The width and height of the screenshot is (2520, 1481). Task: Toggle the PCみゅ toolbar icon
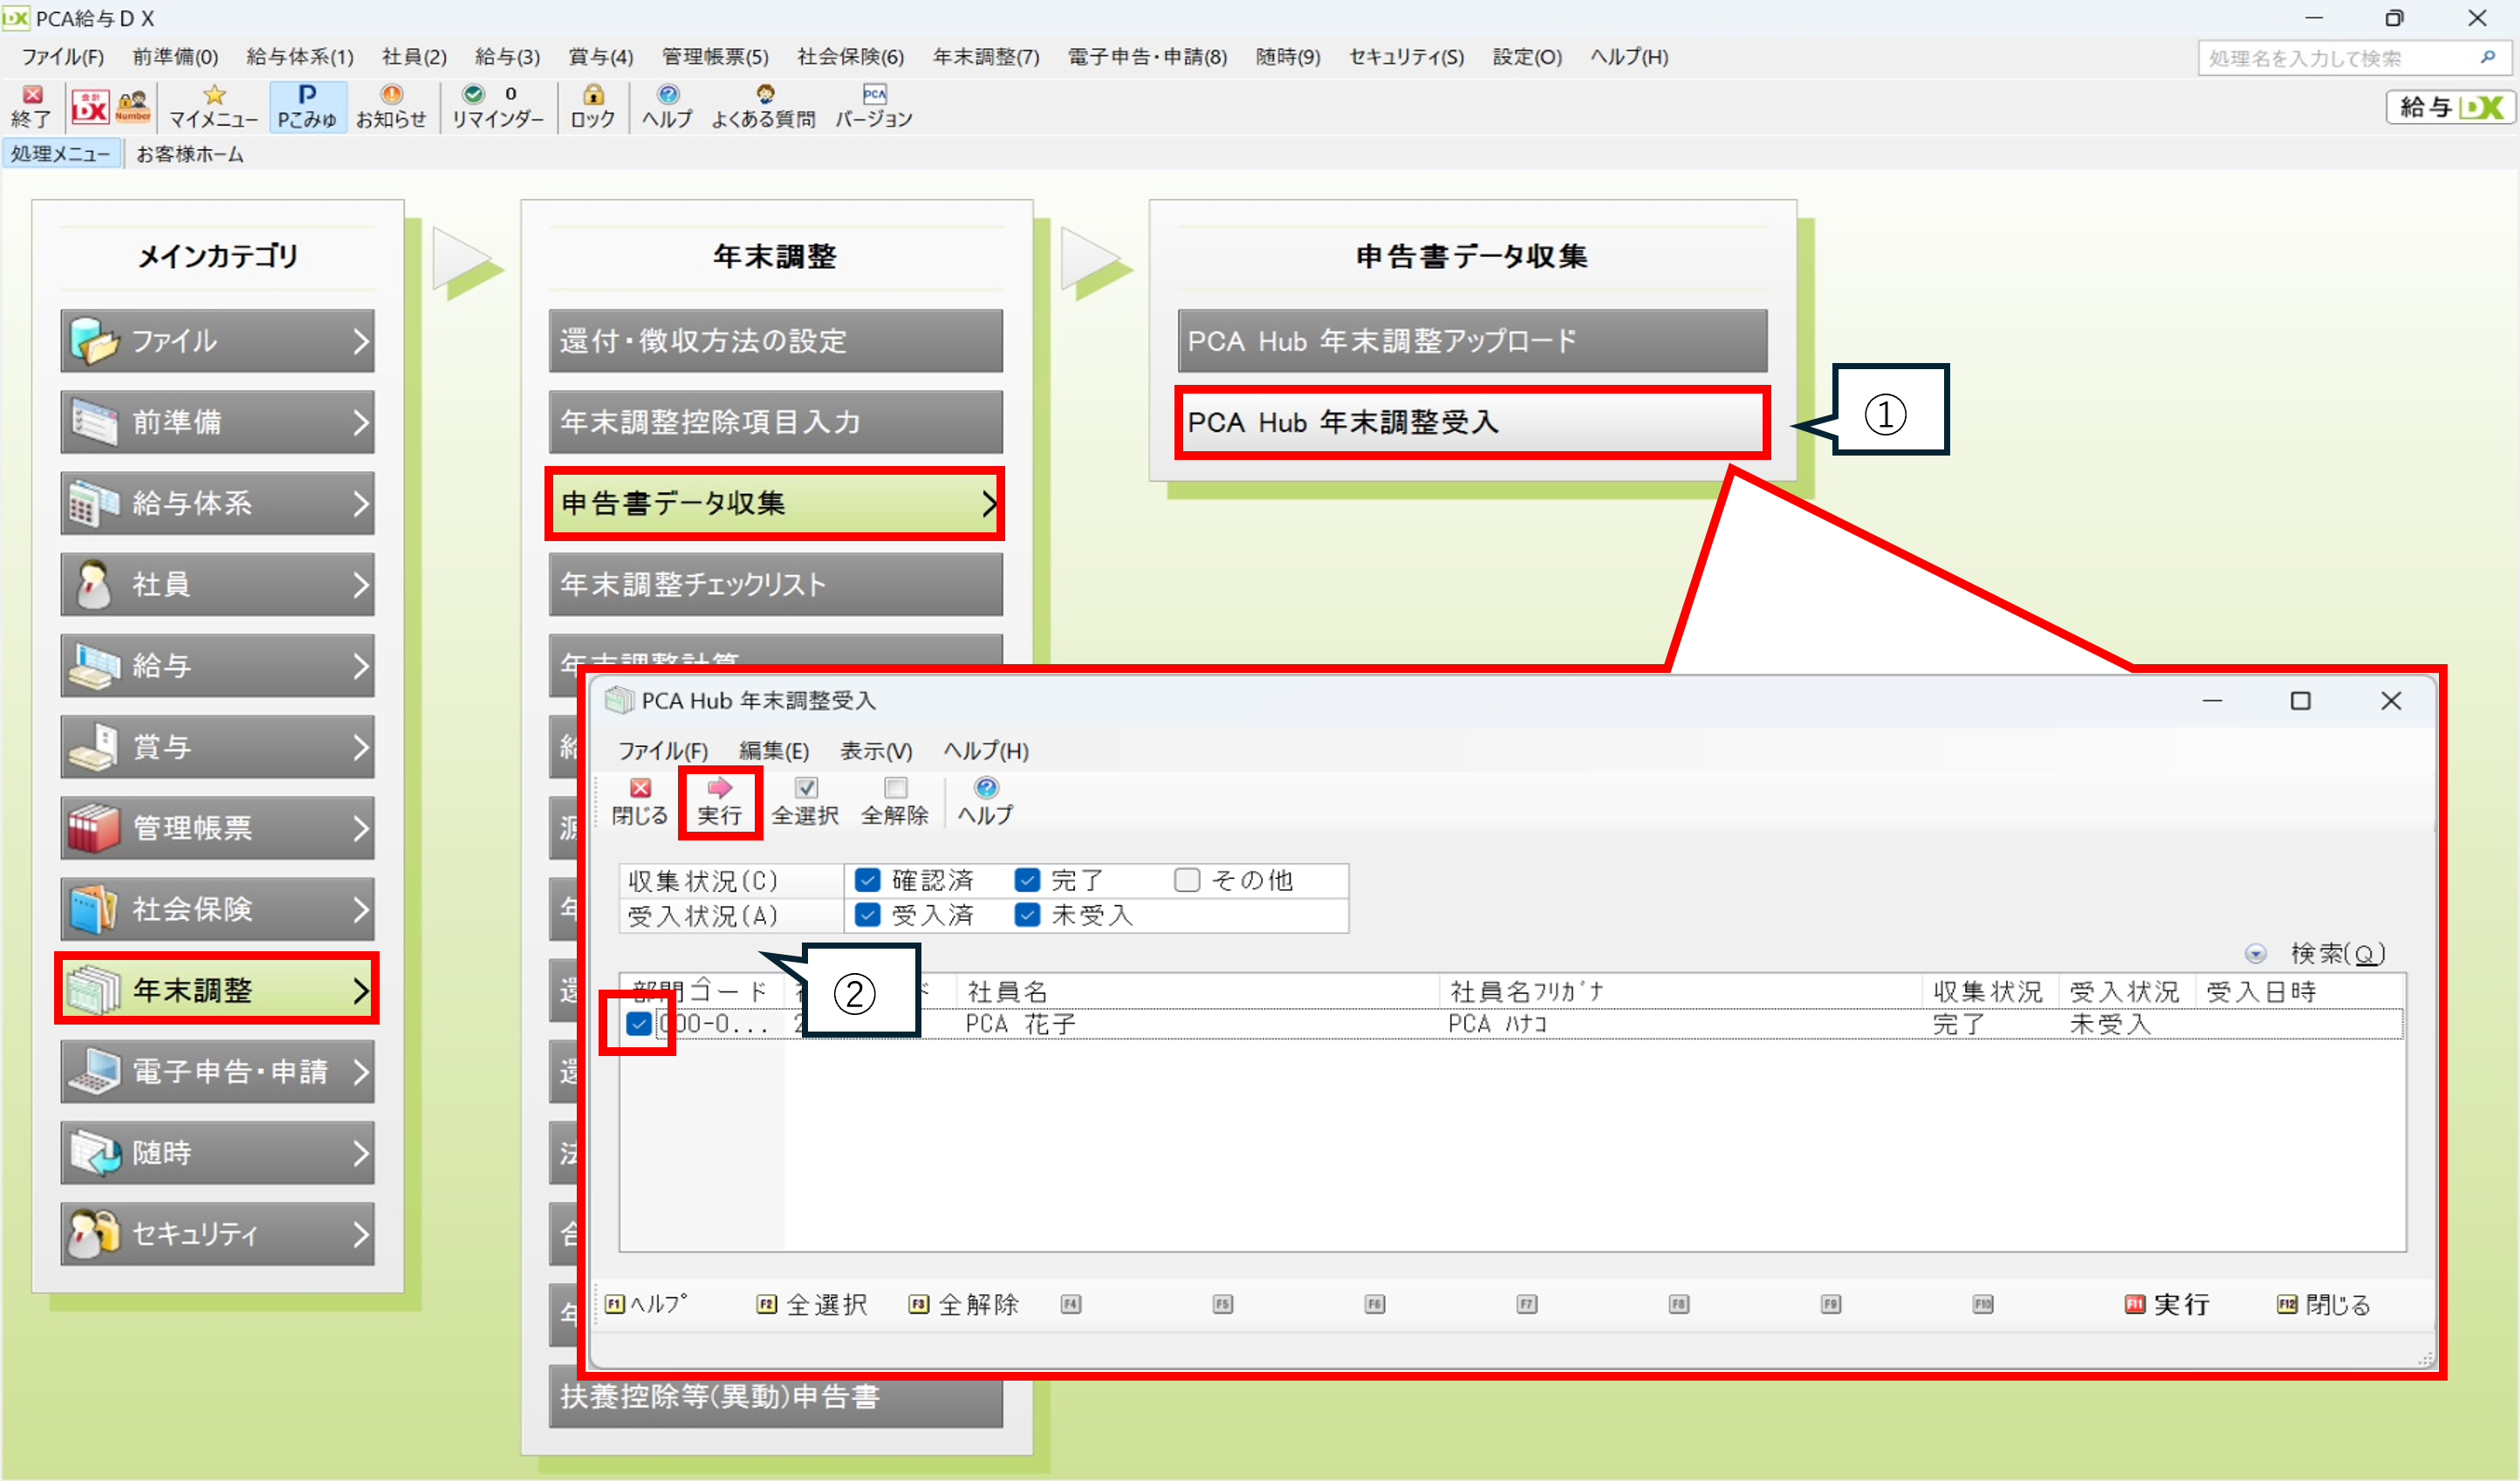pyautogui.click(x=307, y=106)
